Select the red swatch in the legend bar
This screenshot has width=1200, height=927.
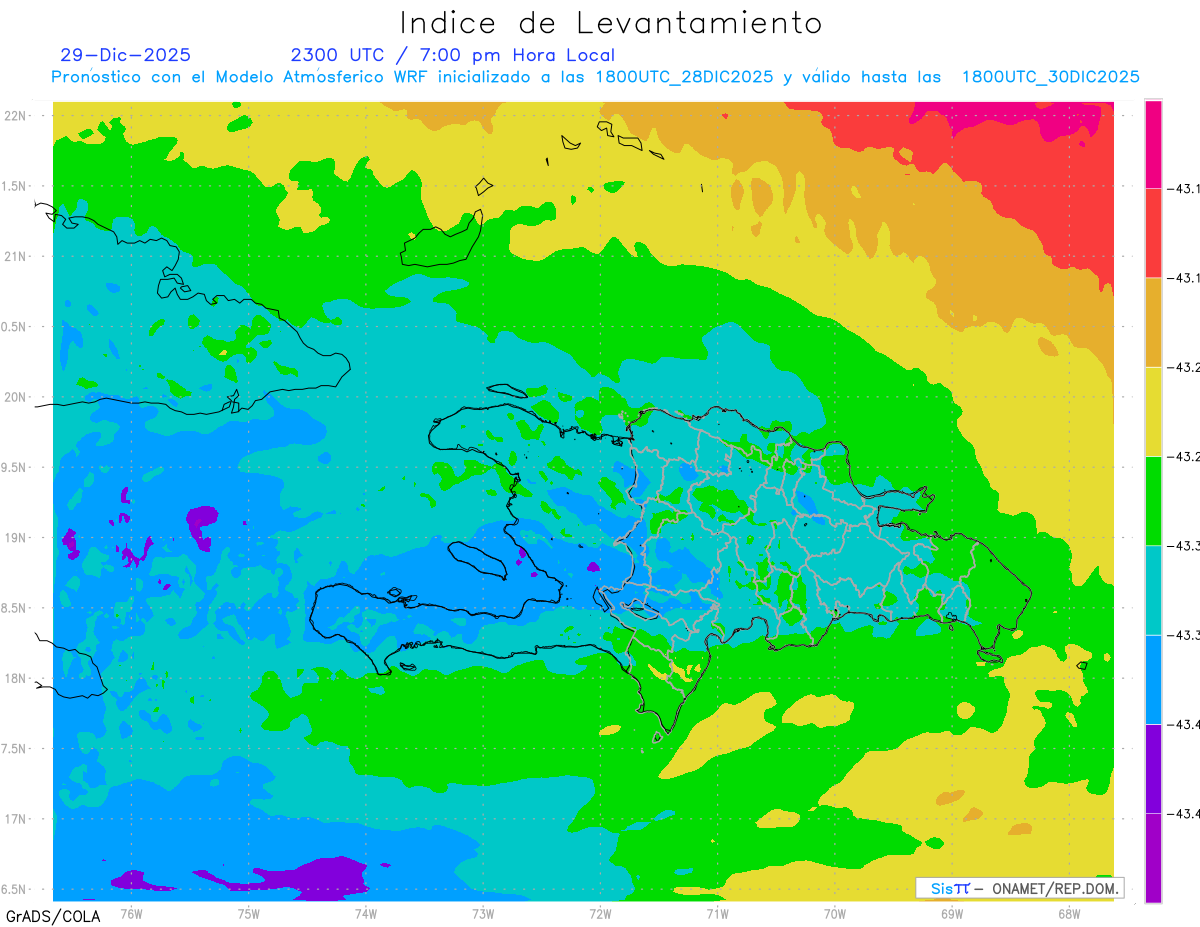pos(1153,232)
